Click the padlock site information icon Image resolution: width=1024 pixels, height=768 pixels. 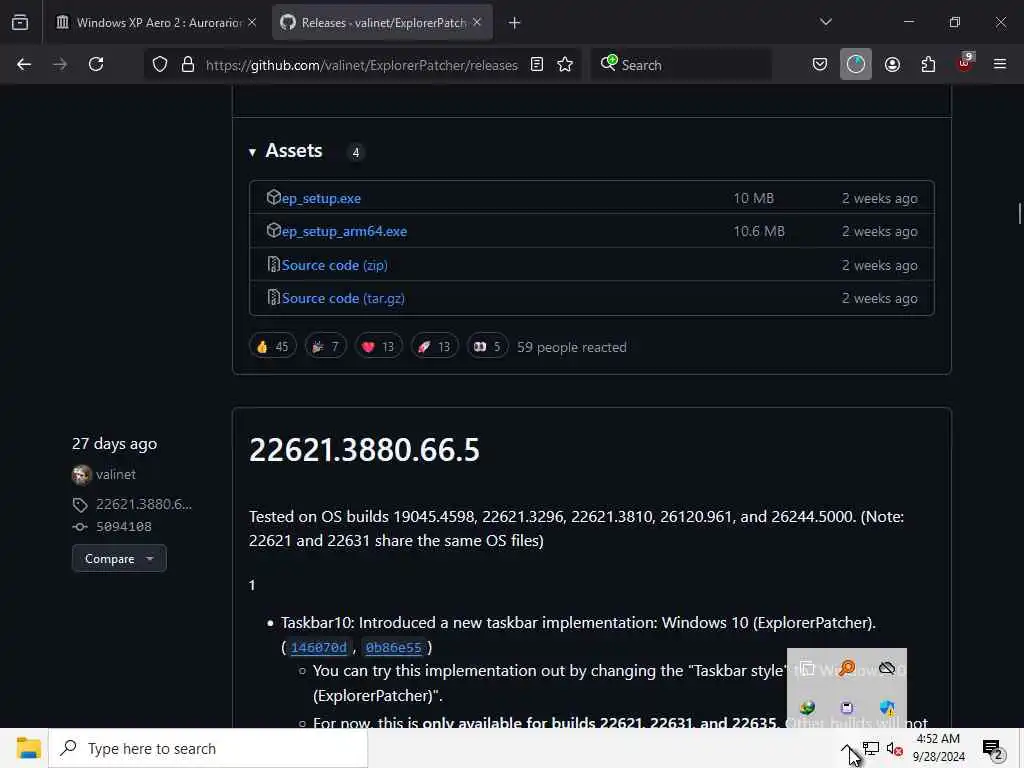[188, 65]
